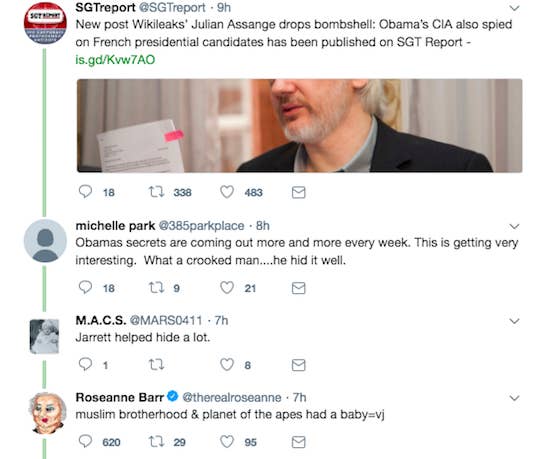
Task: Like michelle park's tweet
Action: click(227, 288)
